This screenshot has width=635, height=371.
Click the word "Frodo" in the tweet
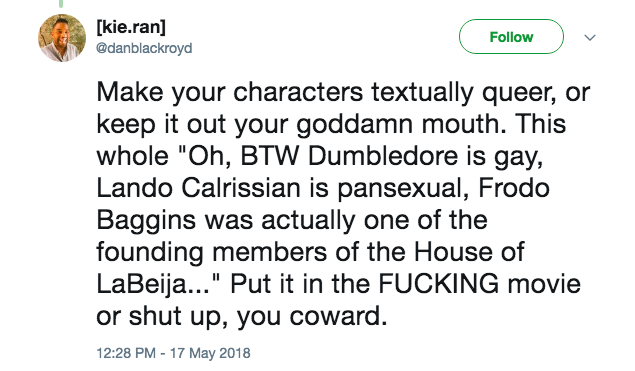click(514, 188)
